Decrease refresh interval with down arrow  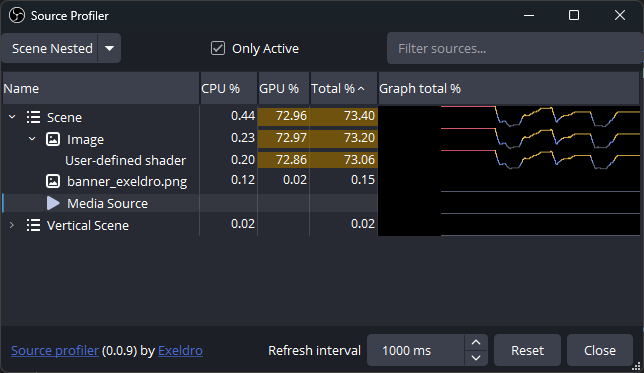(476, 358)
